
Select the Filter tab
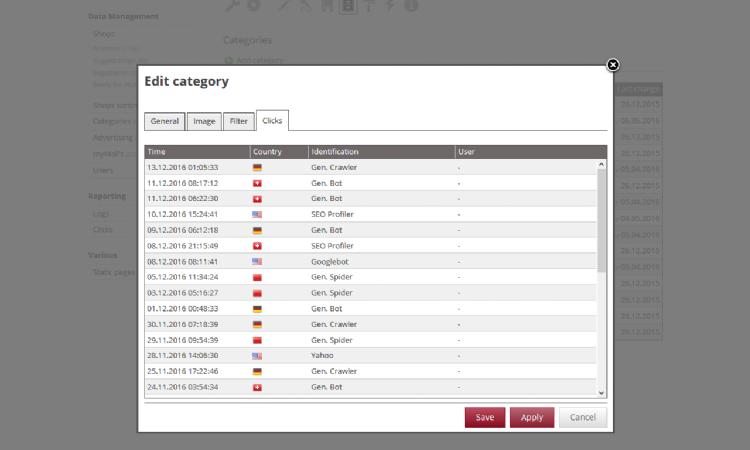pos(238,121)
